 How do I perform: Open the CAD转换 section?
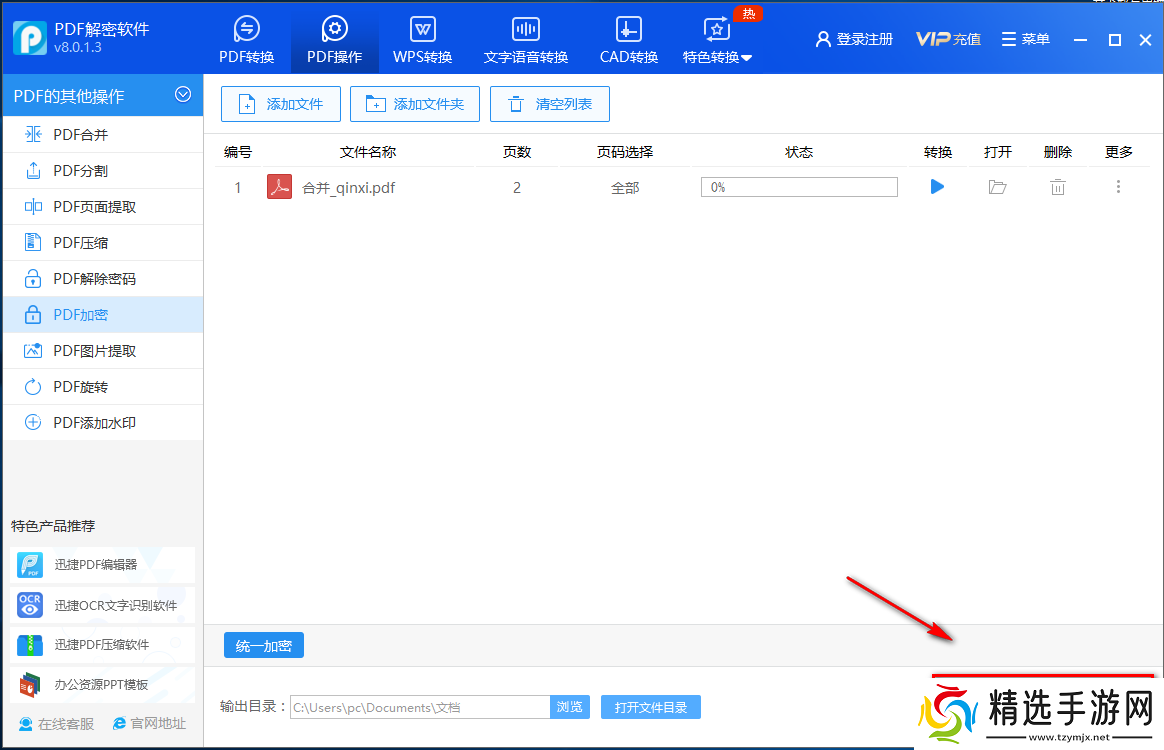(x=628, y=38)
